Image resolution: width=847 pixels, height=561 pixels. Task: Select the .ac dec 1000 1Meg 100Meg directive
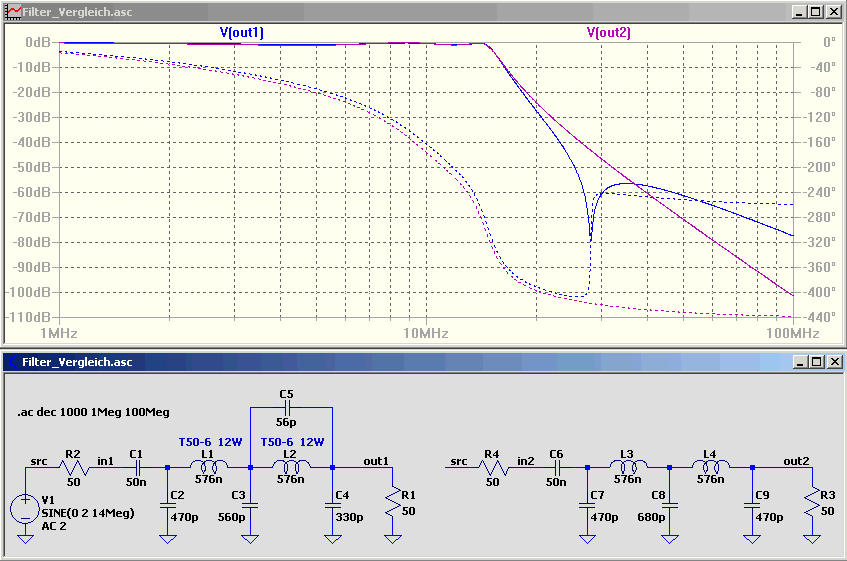[93, 413]
